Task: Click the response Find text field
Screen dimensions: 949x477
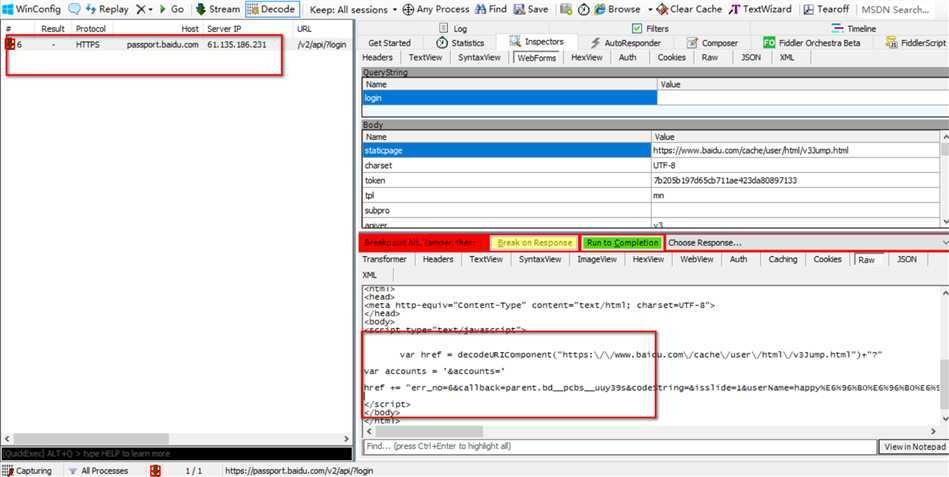Action: [618, 446]
